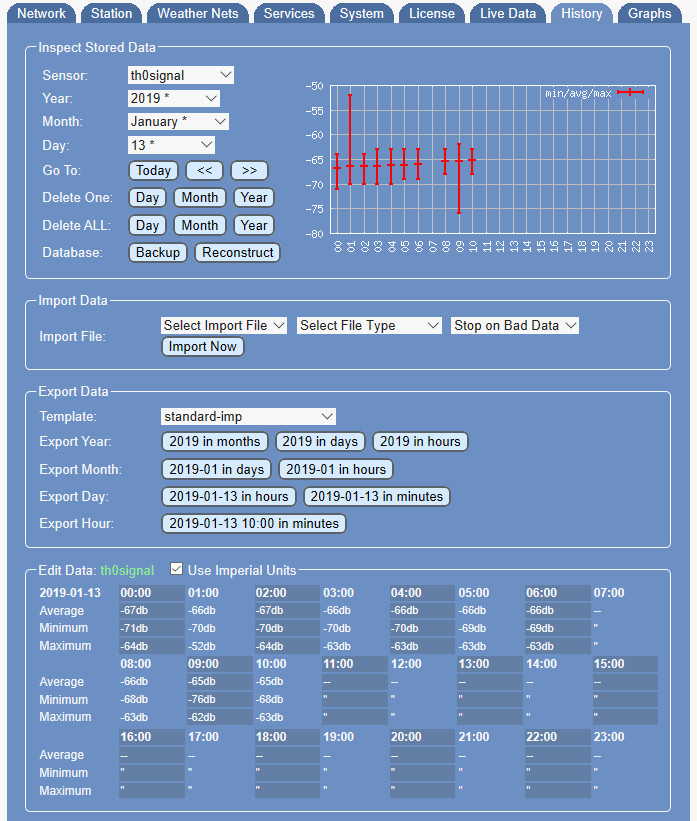697x821 pixels.
Task: Click the th0signal label in Edit Data
Action: click(127, 571)
